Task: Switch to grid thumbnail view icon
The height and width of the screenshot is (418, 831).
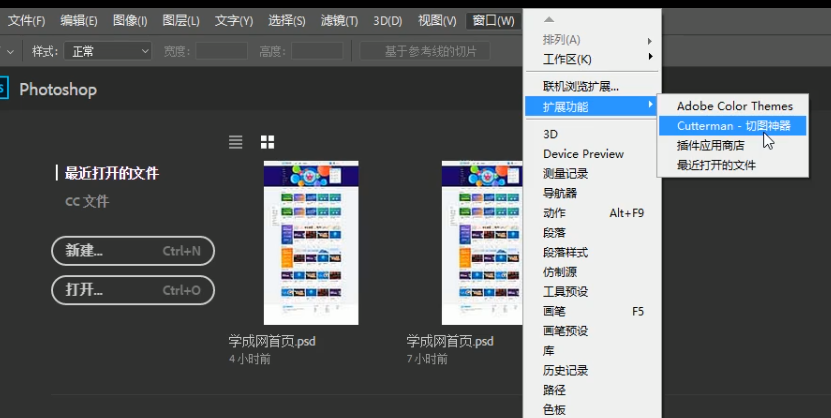Action: point(268,141)
